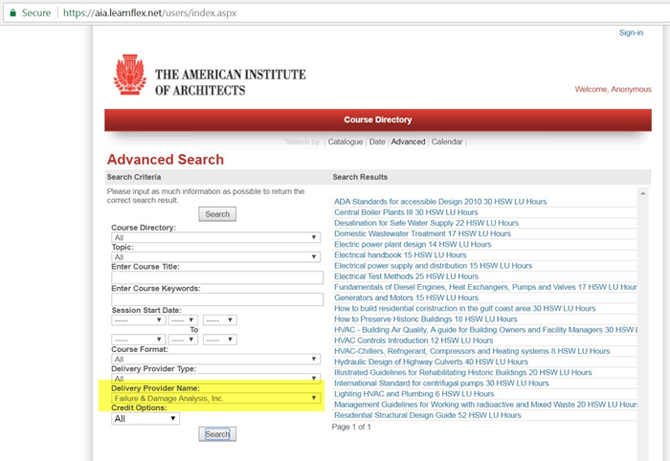
Task: Click the secure padlock icon in address bar
Action: [13, 13]
